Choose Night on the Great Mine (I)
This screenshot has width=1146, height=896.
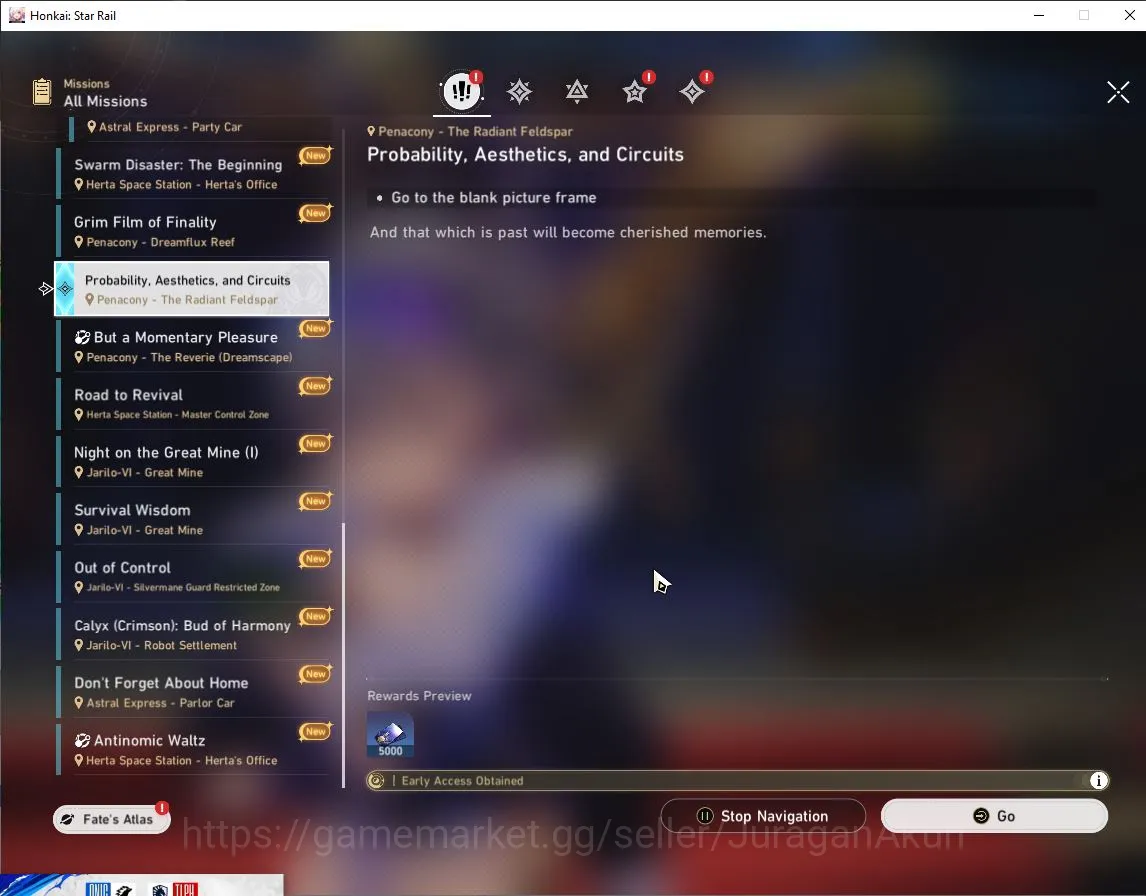click(x=193, y=461)
